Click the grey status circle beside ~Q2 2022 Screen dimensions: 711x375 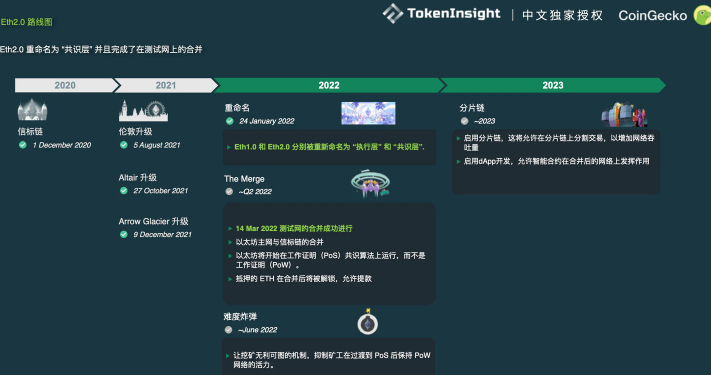click(x=229, y=191)
